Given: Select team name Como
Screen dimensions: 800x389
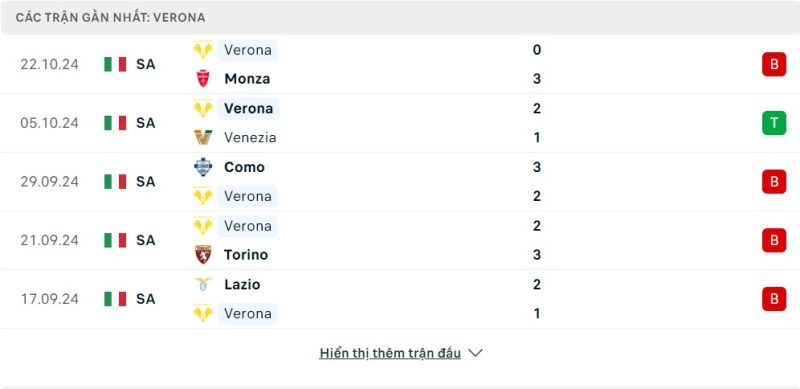Looking at the screenshot, I should pyautogui.click(x=244, y=167).
